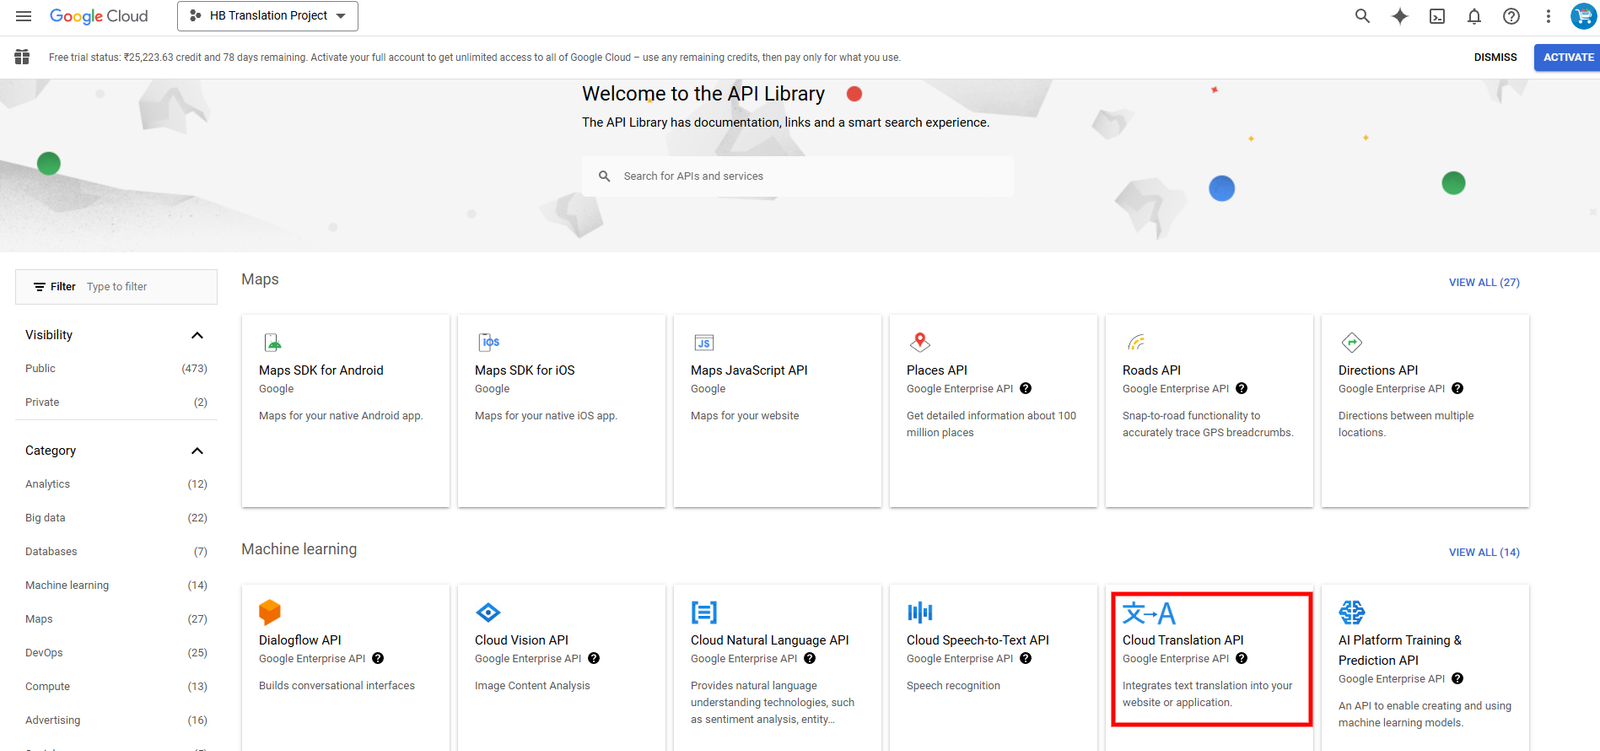Click the Directions API icon

(x=1352, y=342)
